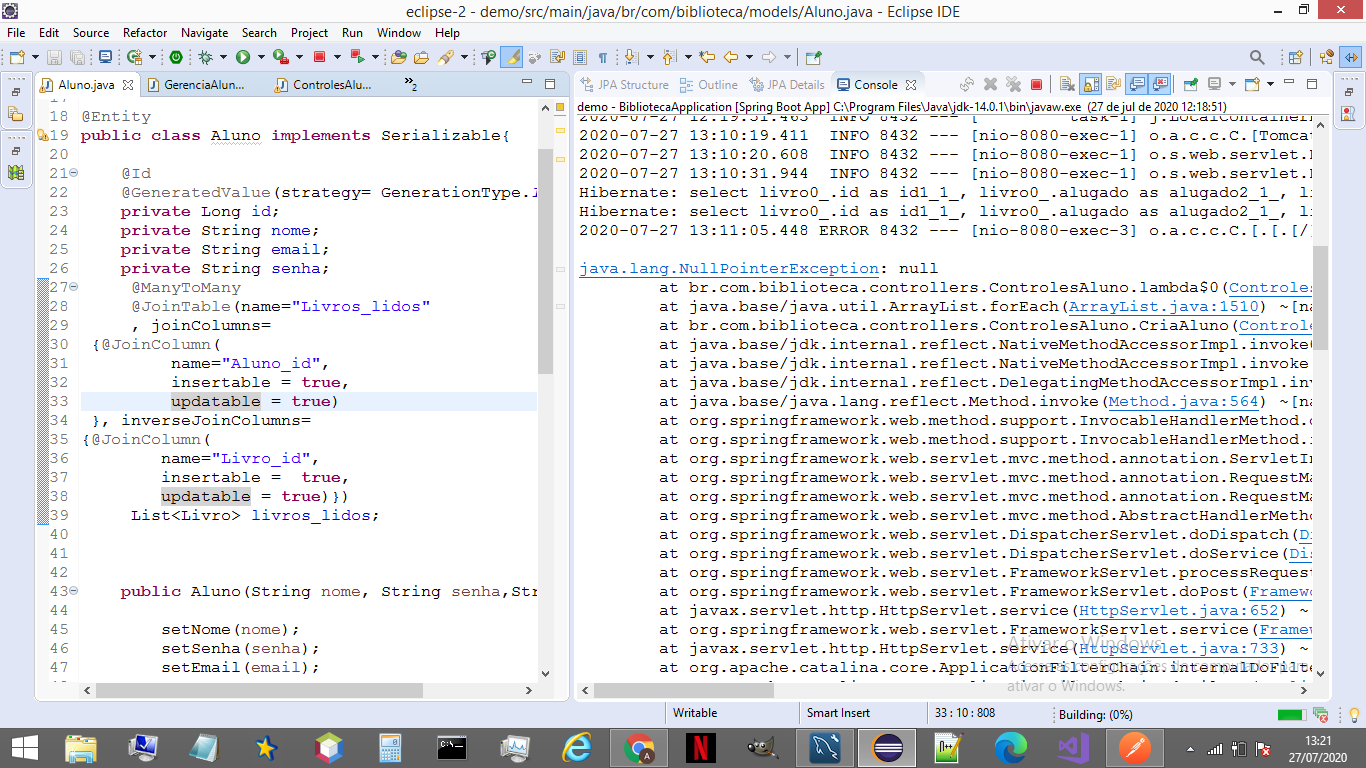Launch Netflix from the Windows taskbar

pyautogui.click(x=701, y=747)
